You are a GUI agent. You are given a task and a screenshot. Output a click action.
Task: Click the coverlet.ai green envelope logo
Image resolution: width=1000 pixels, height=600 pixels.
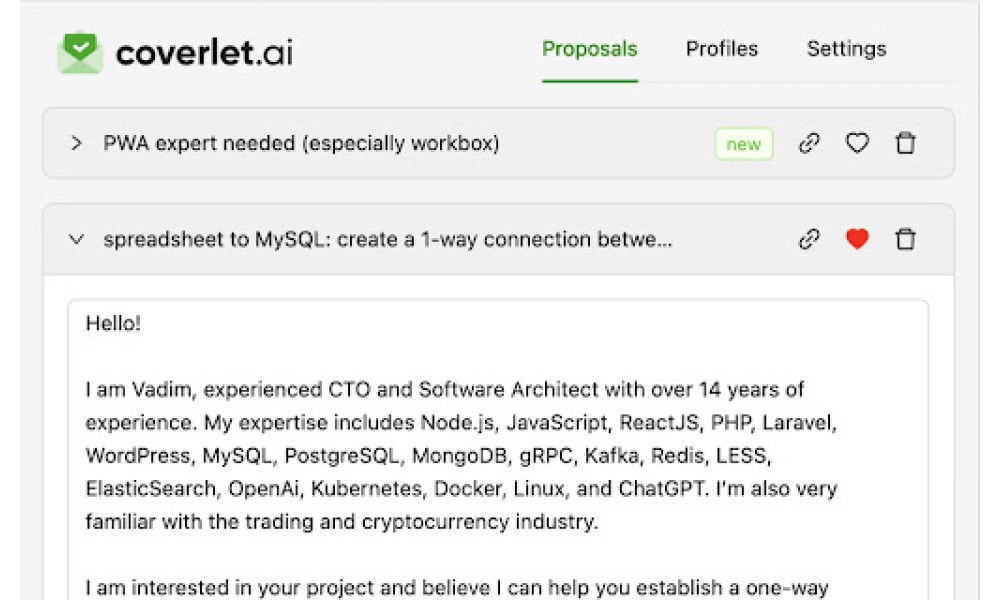pos(80,52)
